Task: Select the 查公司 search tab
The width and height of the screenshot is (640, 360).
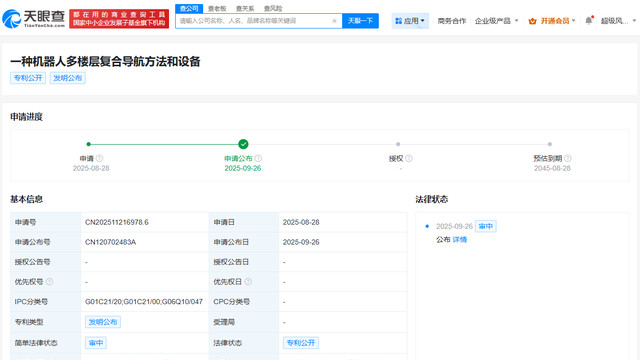Action: tap(189, 9)
